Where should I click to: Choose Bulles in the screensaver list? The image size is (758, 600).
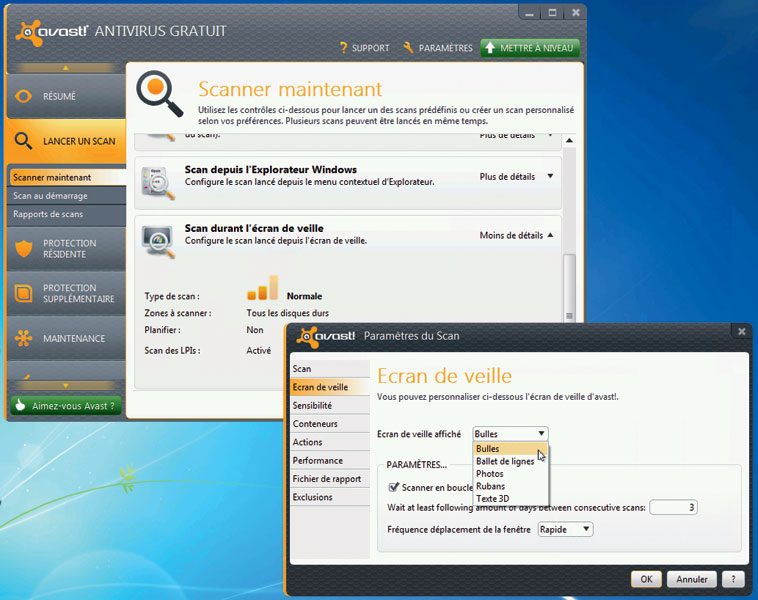click(x=510, y=449)
